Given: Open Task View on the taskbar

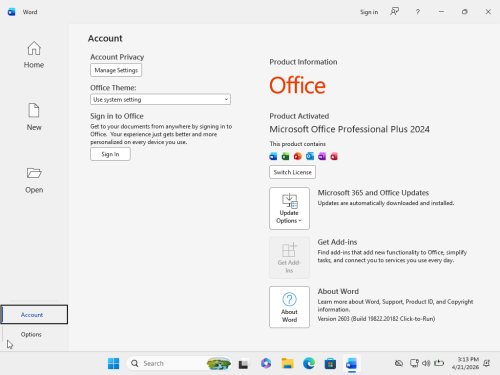Looking at the screenshot, I should tap(243, 363).
